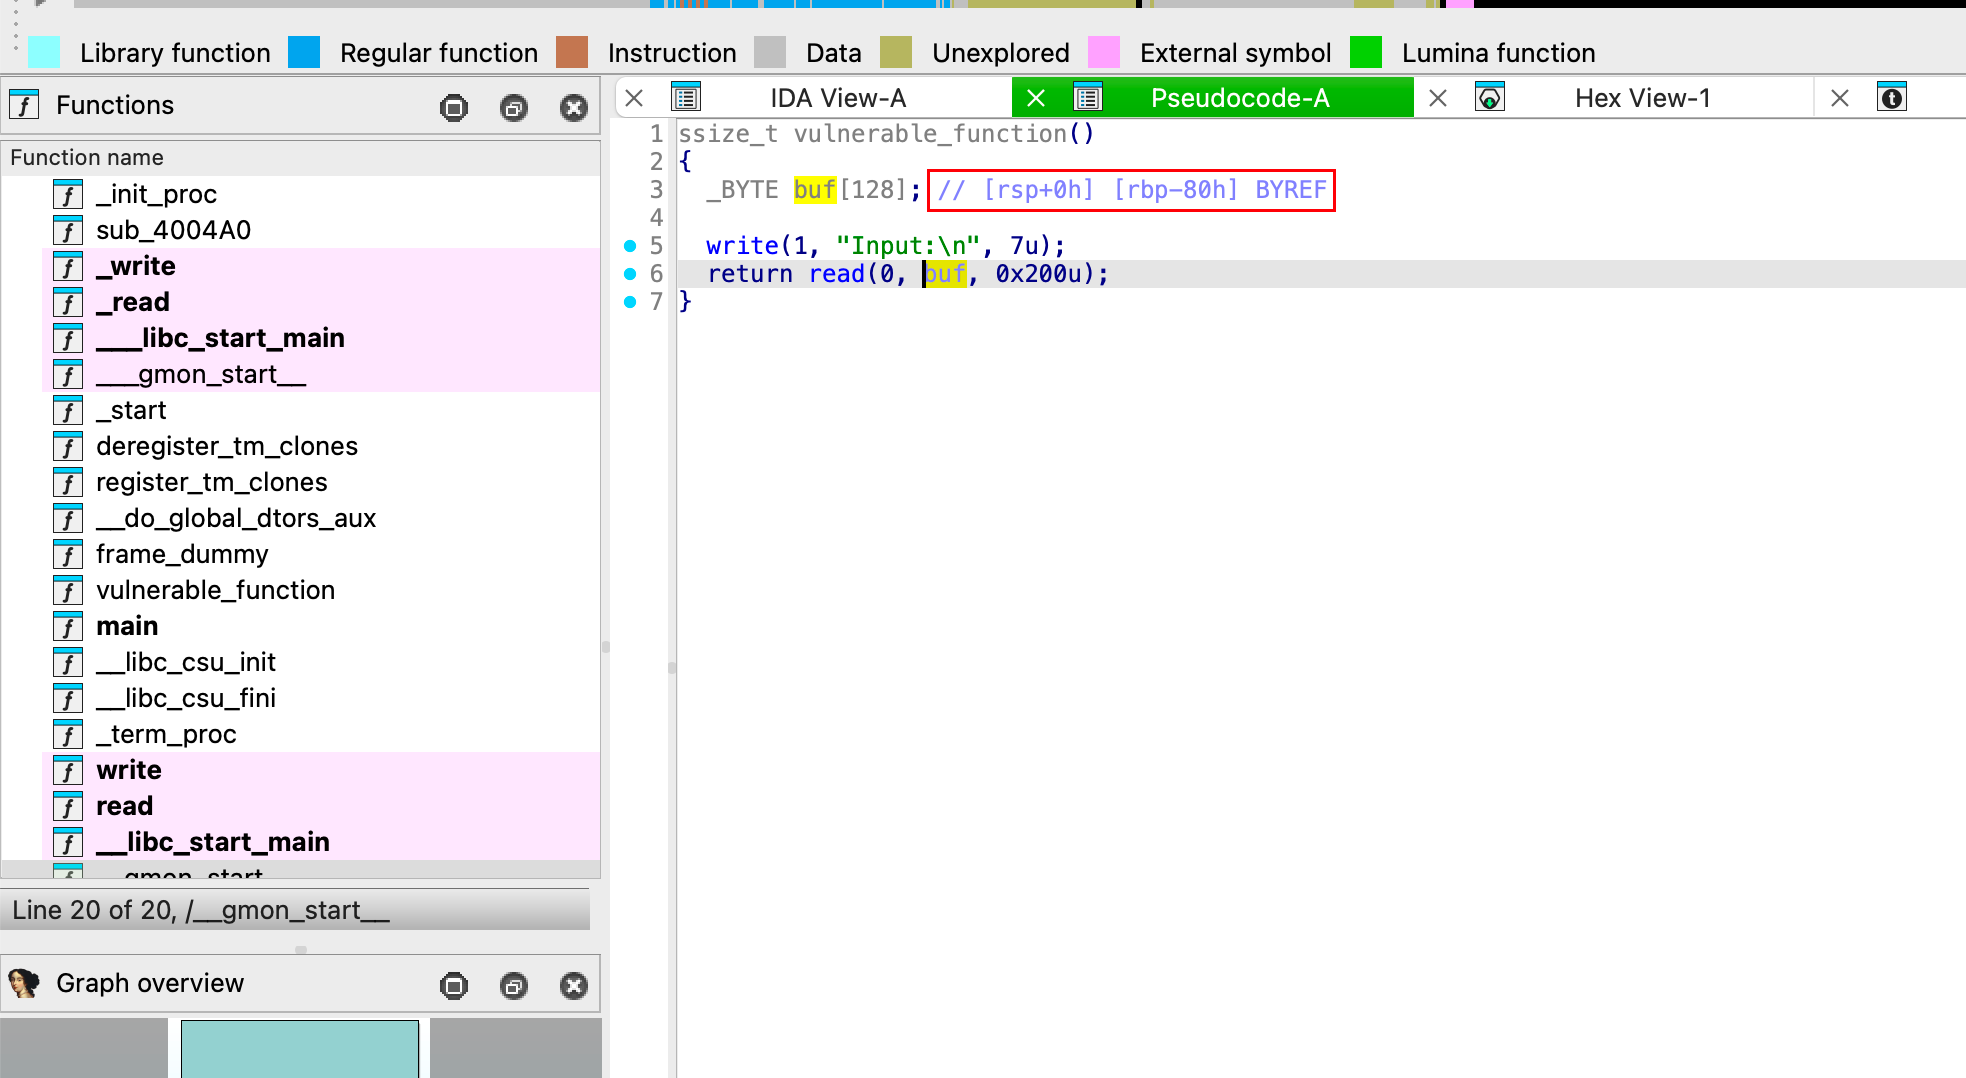Click the Hex View-1 tab icon
1966x1078 pixels.
1490,98
